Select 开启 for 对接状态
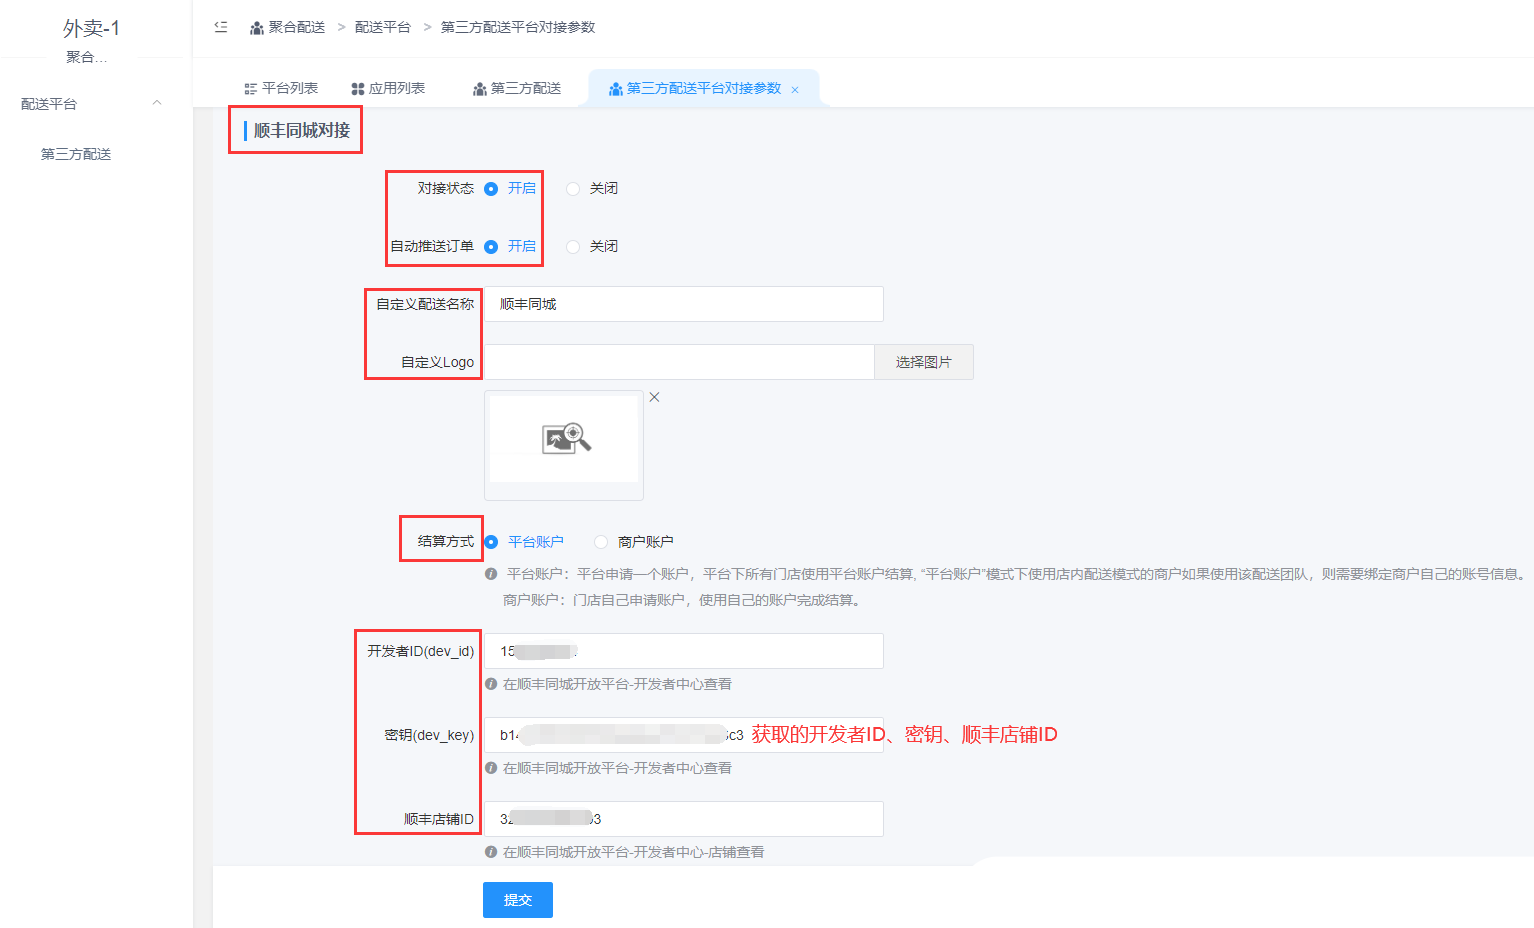 pos(491,189)
